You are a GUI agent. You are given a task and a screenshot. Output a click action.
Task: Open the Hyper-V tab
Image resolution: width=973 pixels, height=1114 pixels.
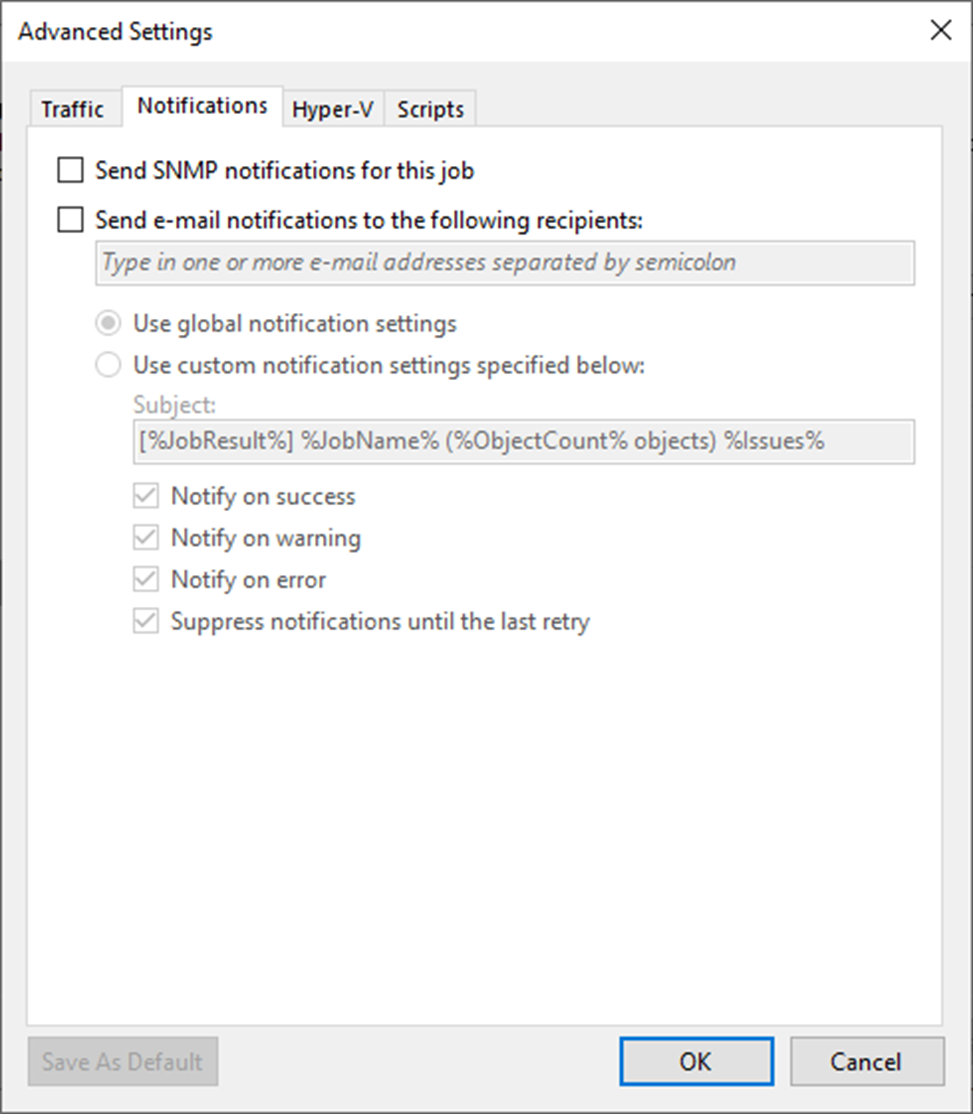click(x=332, y=109)
